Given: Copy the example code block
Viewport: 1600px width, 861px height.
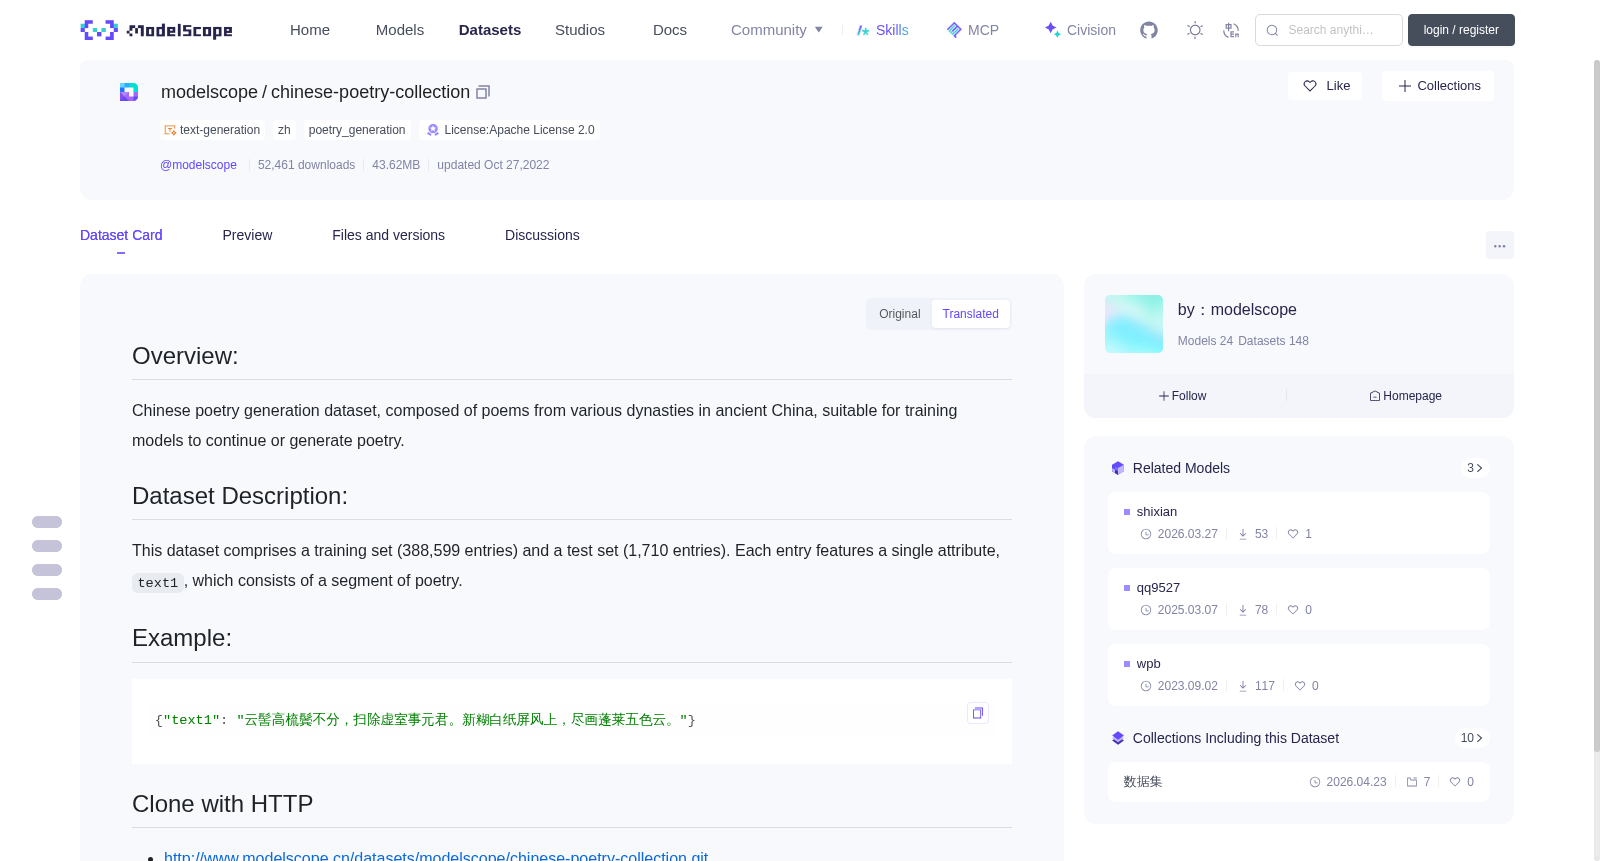Looking at the screenshot, I should (978, 713).
